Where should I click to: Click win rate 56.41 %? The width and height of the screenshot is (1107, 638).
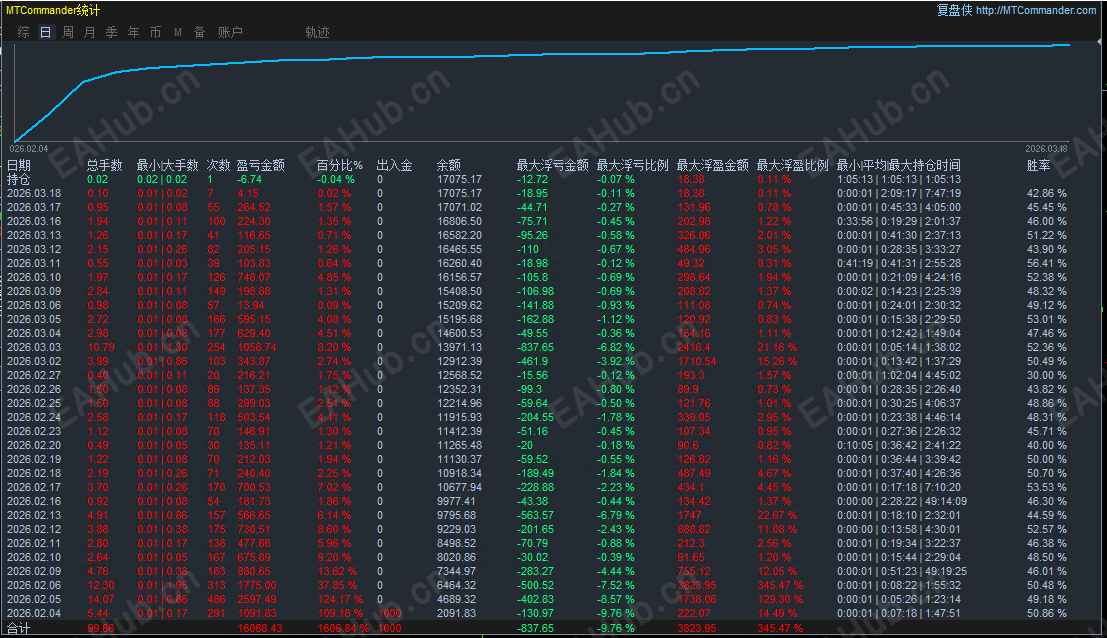click(1046, 263)
